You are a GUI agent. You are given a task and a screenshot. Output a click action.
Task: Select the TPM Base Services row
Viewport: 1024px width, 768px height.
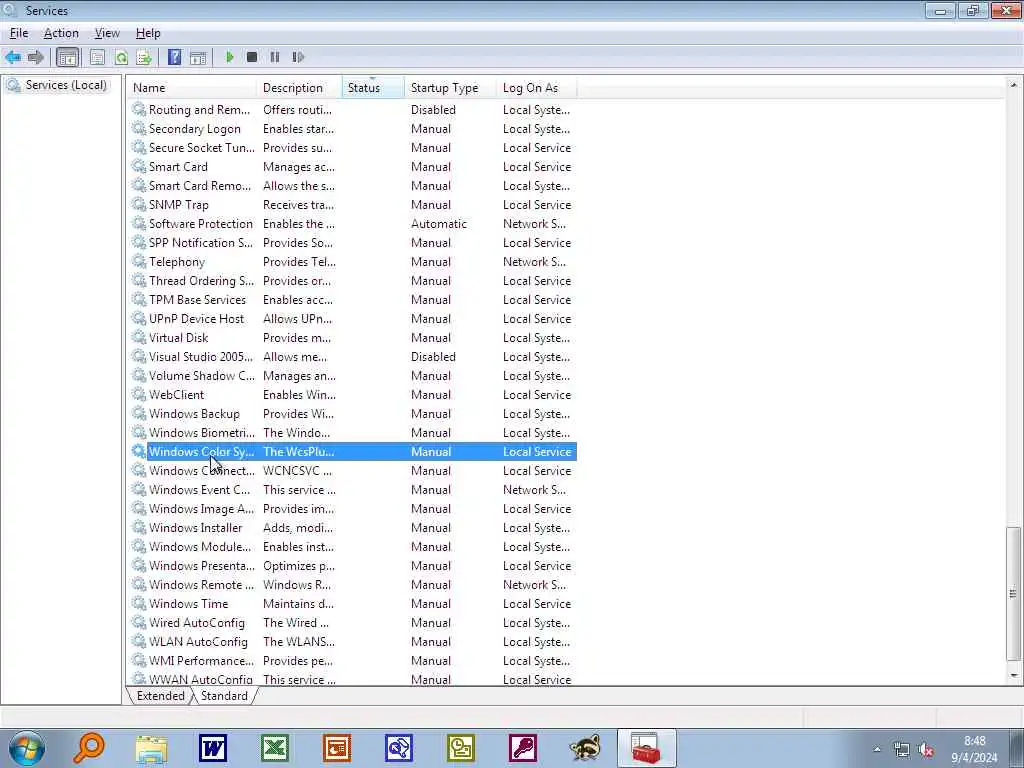[x=353, y=300]
